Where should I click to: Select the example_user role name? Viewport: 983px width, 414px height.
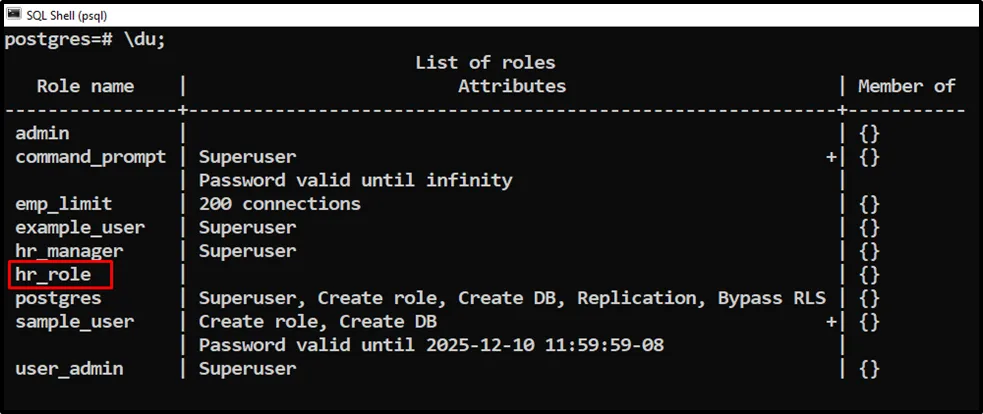point(79,228)
